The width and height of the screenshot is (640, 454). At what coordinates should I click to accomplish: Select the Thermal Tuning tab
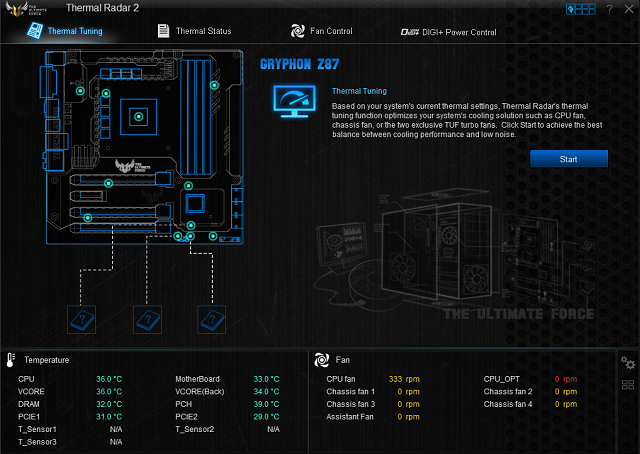click(x=74, y=31)
